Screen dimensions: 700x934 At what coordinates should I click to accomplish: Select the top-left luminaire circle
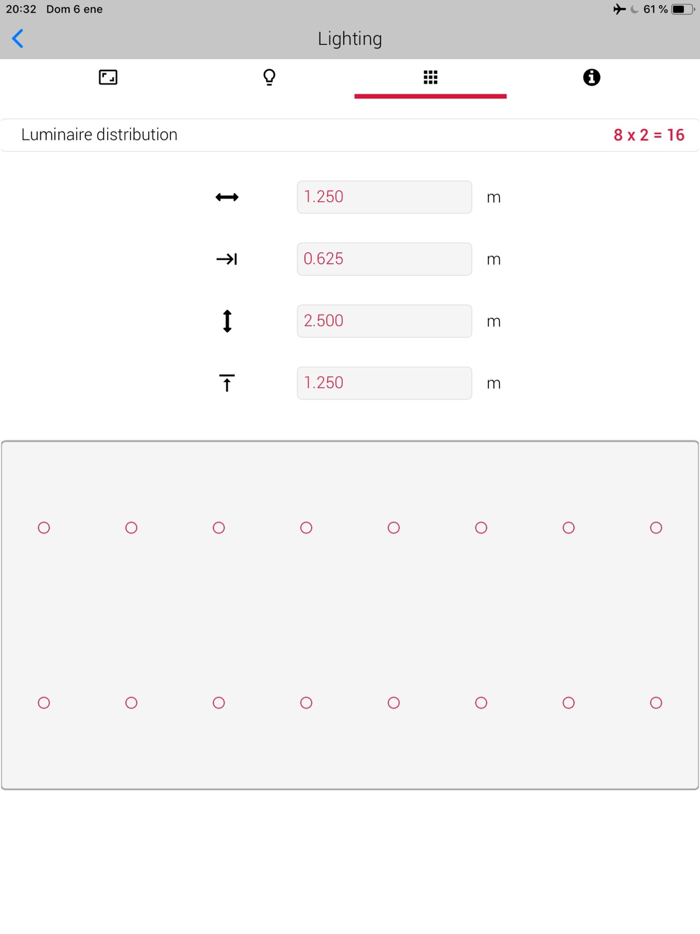click(x=43, y=527)
